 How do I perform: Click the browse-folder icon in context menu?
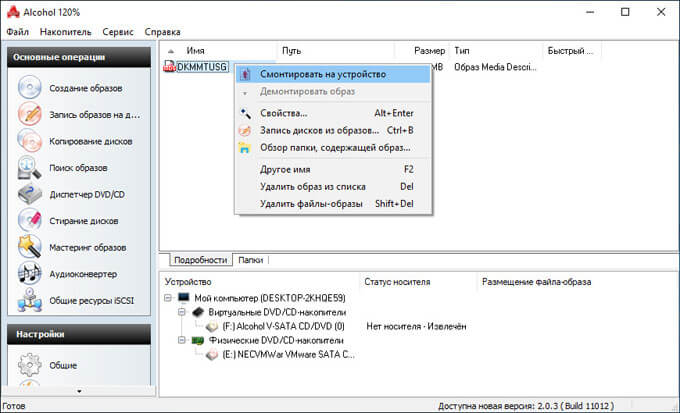pyautogui.click(x=245, y=148)
